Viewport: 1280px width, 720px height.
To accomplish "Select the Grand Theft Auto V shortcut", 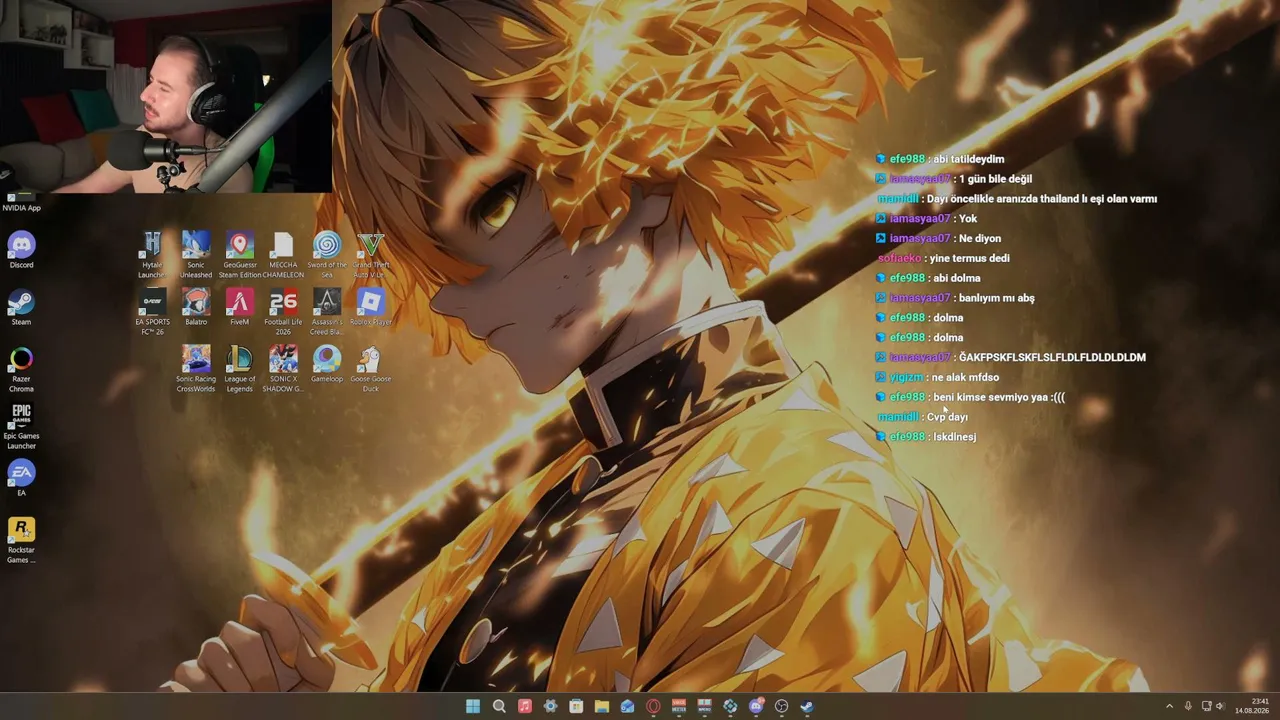I will coord(371,255).
